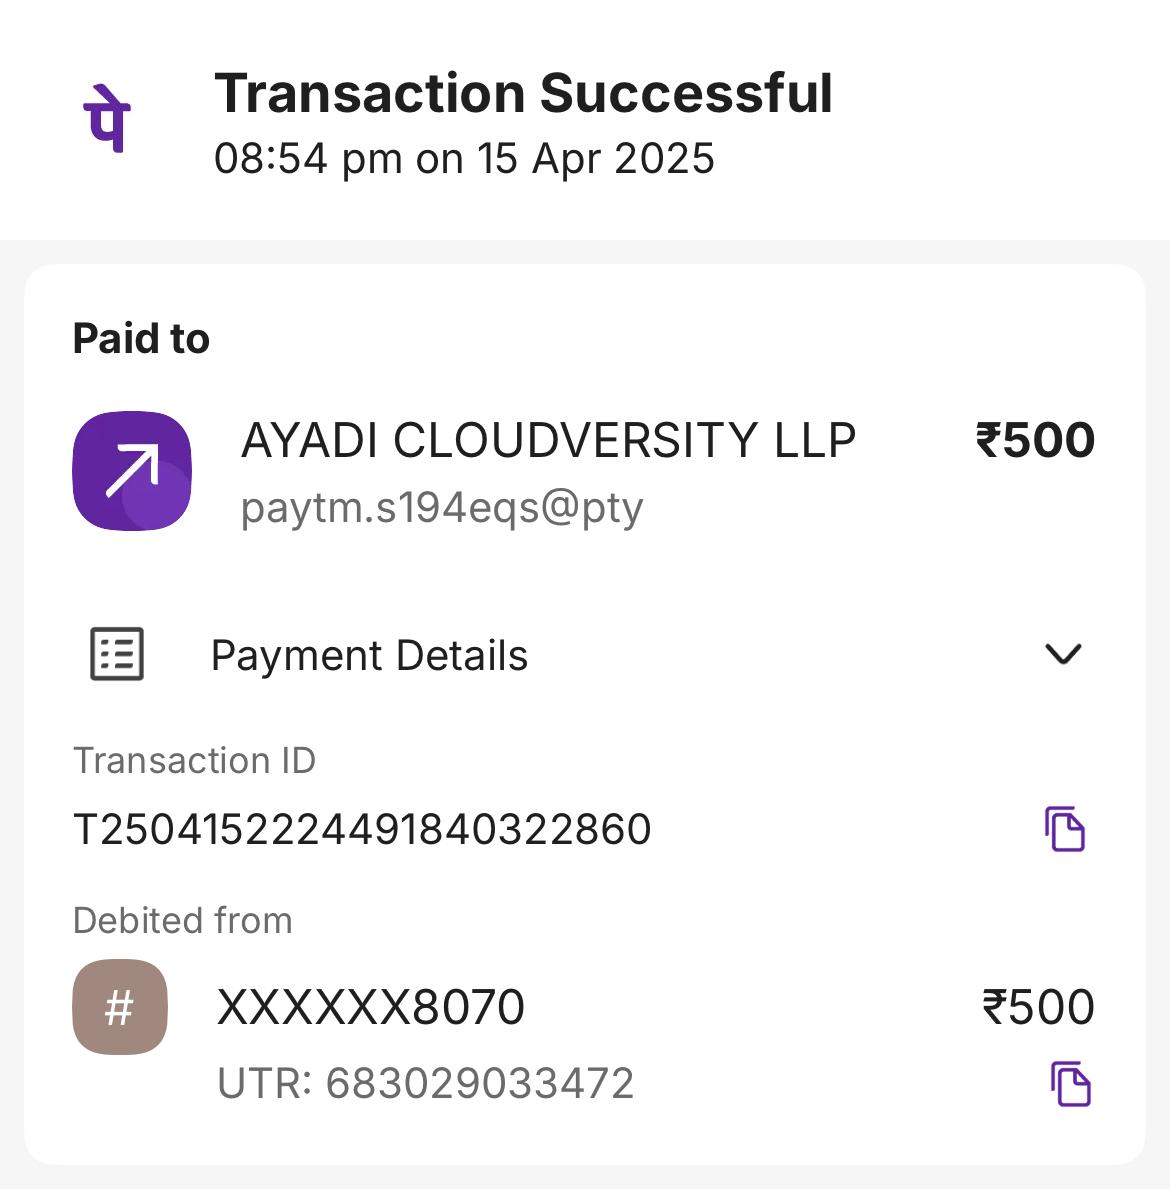Click the Paid to label
The height and width of the screenshot is (1189, 1170).
pyautogui.click(x=141, y=339)
